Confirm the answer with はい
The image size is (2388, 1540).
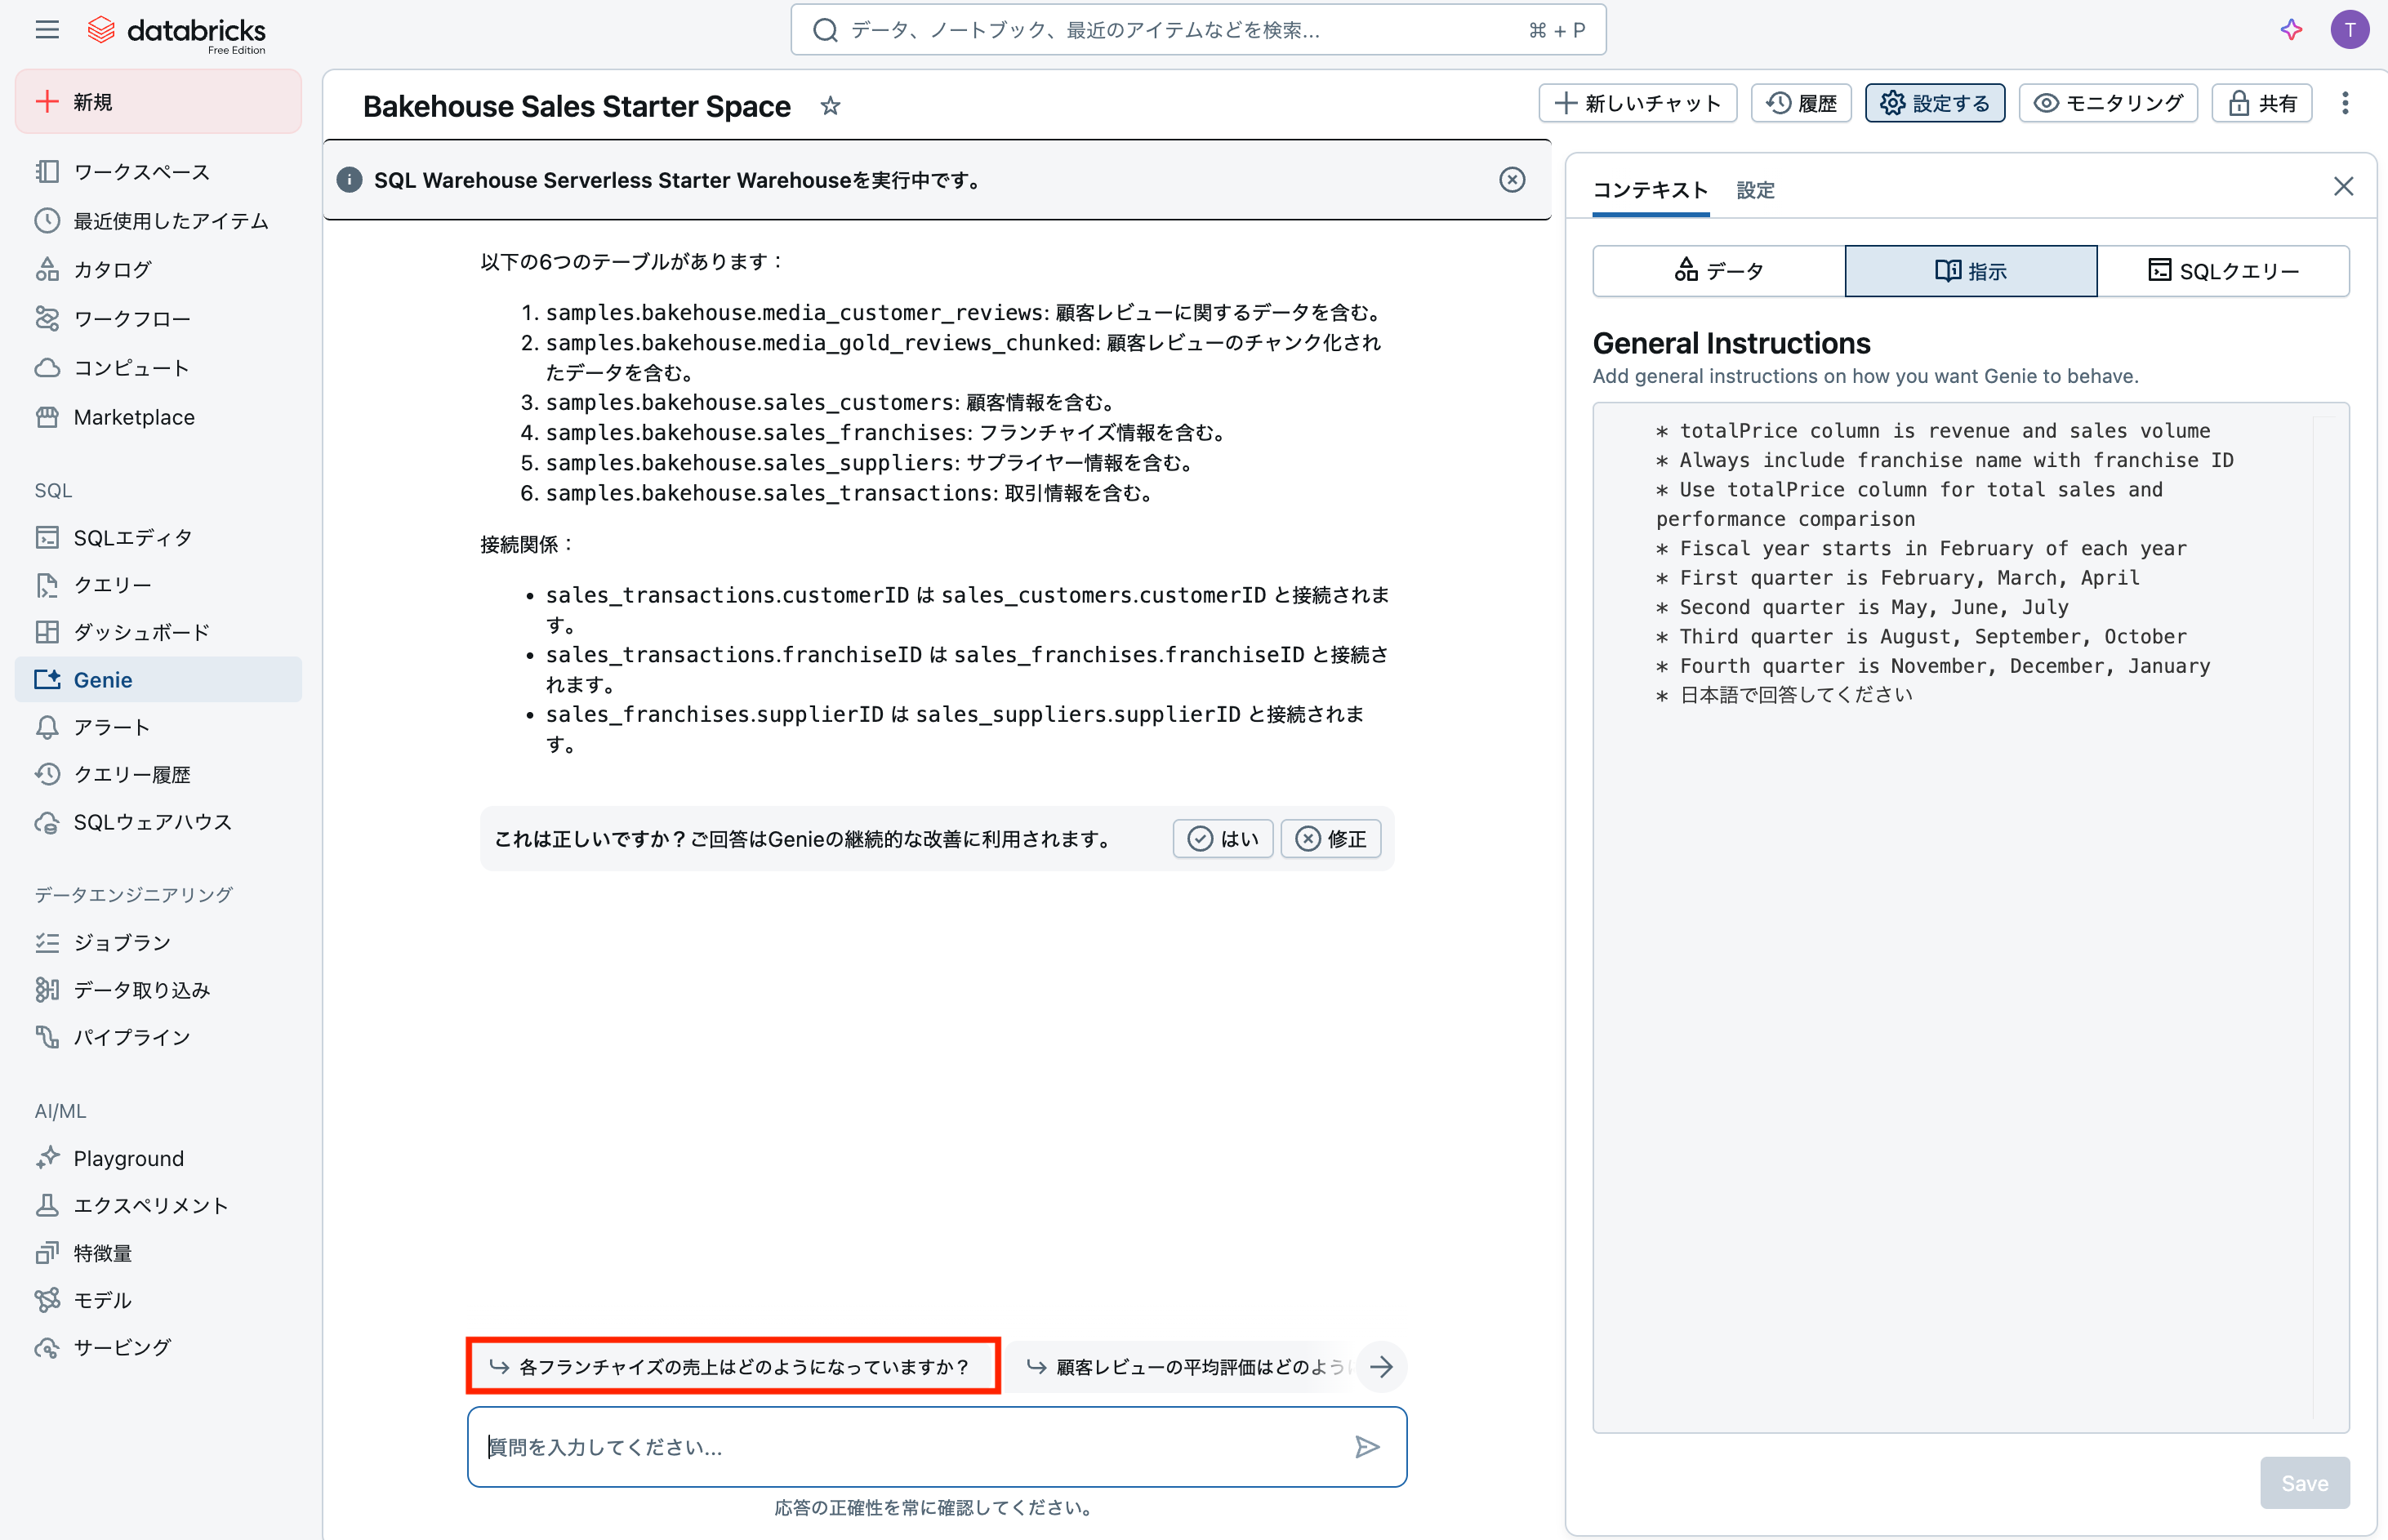(1223, 839)
